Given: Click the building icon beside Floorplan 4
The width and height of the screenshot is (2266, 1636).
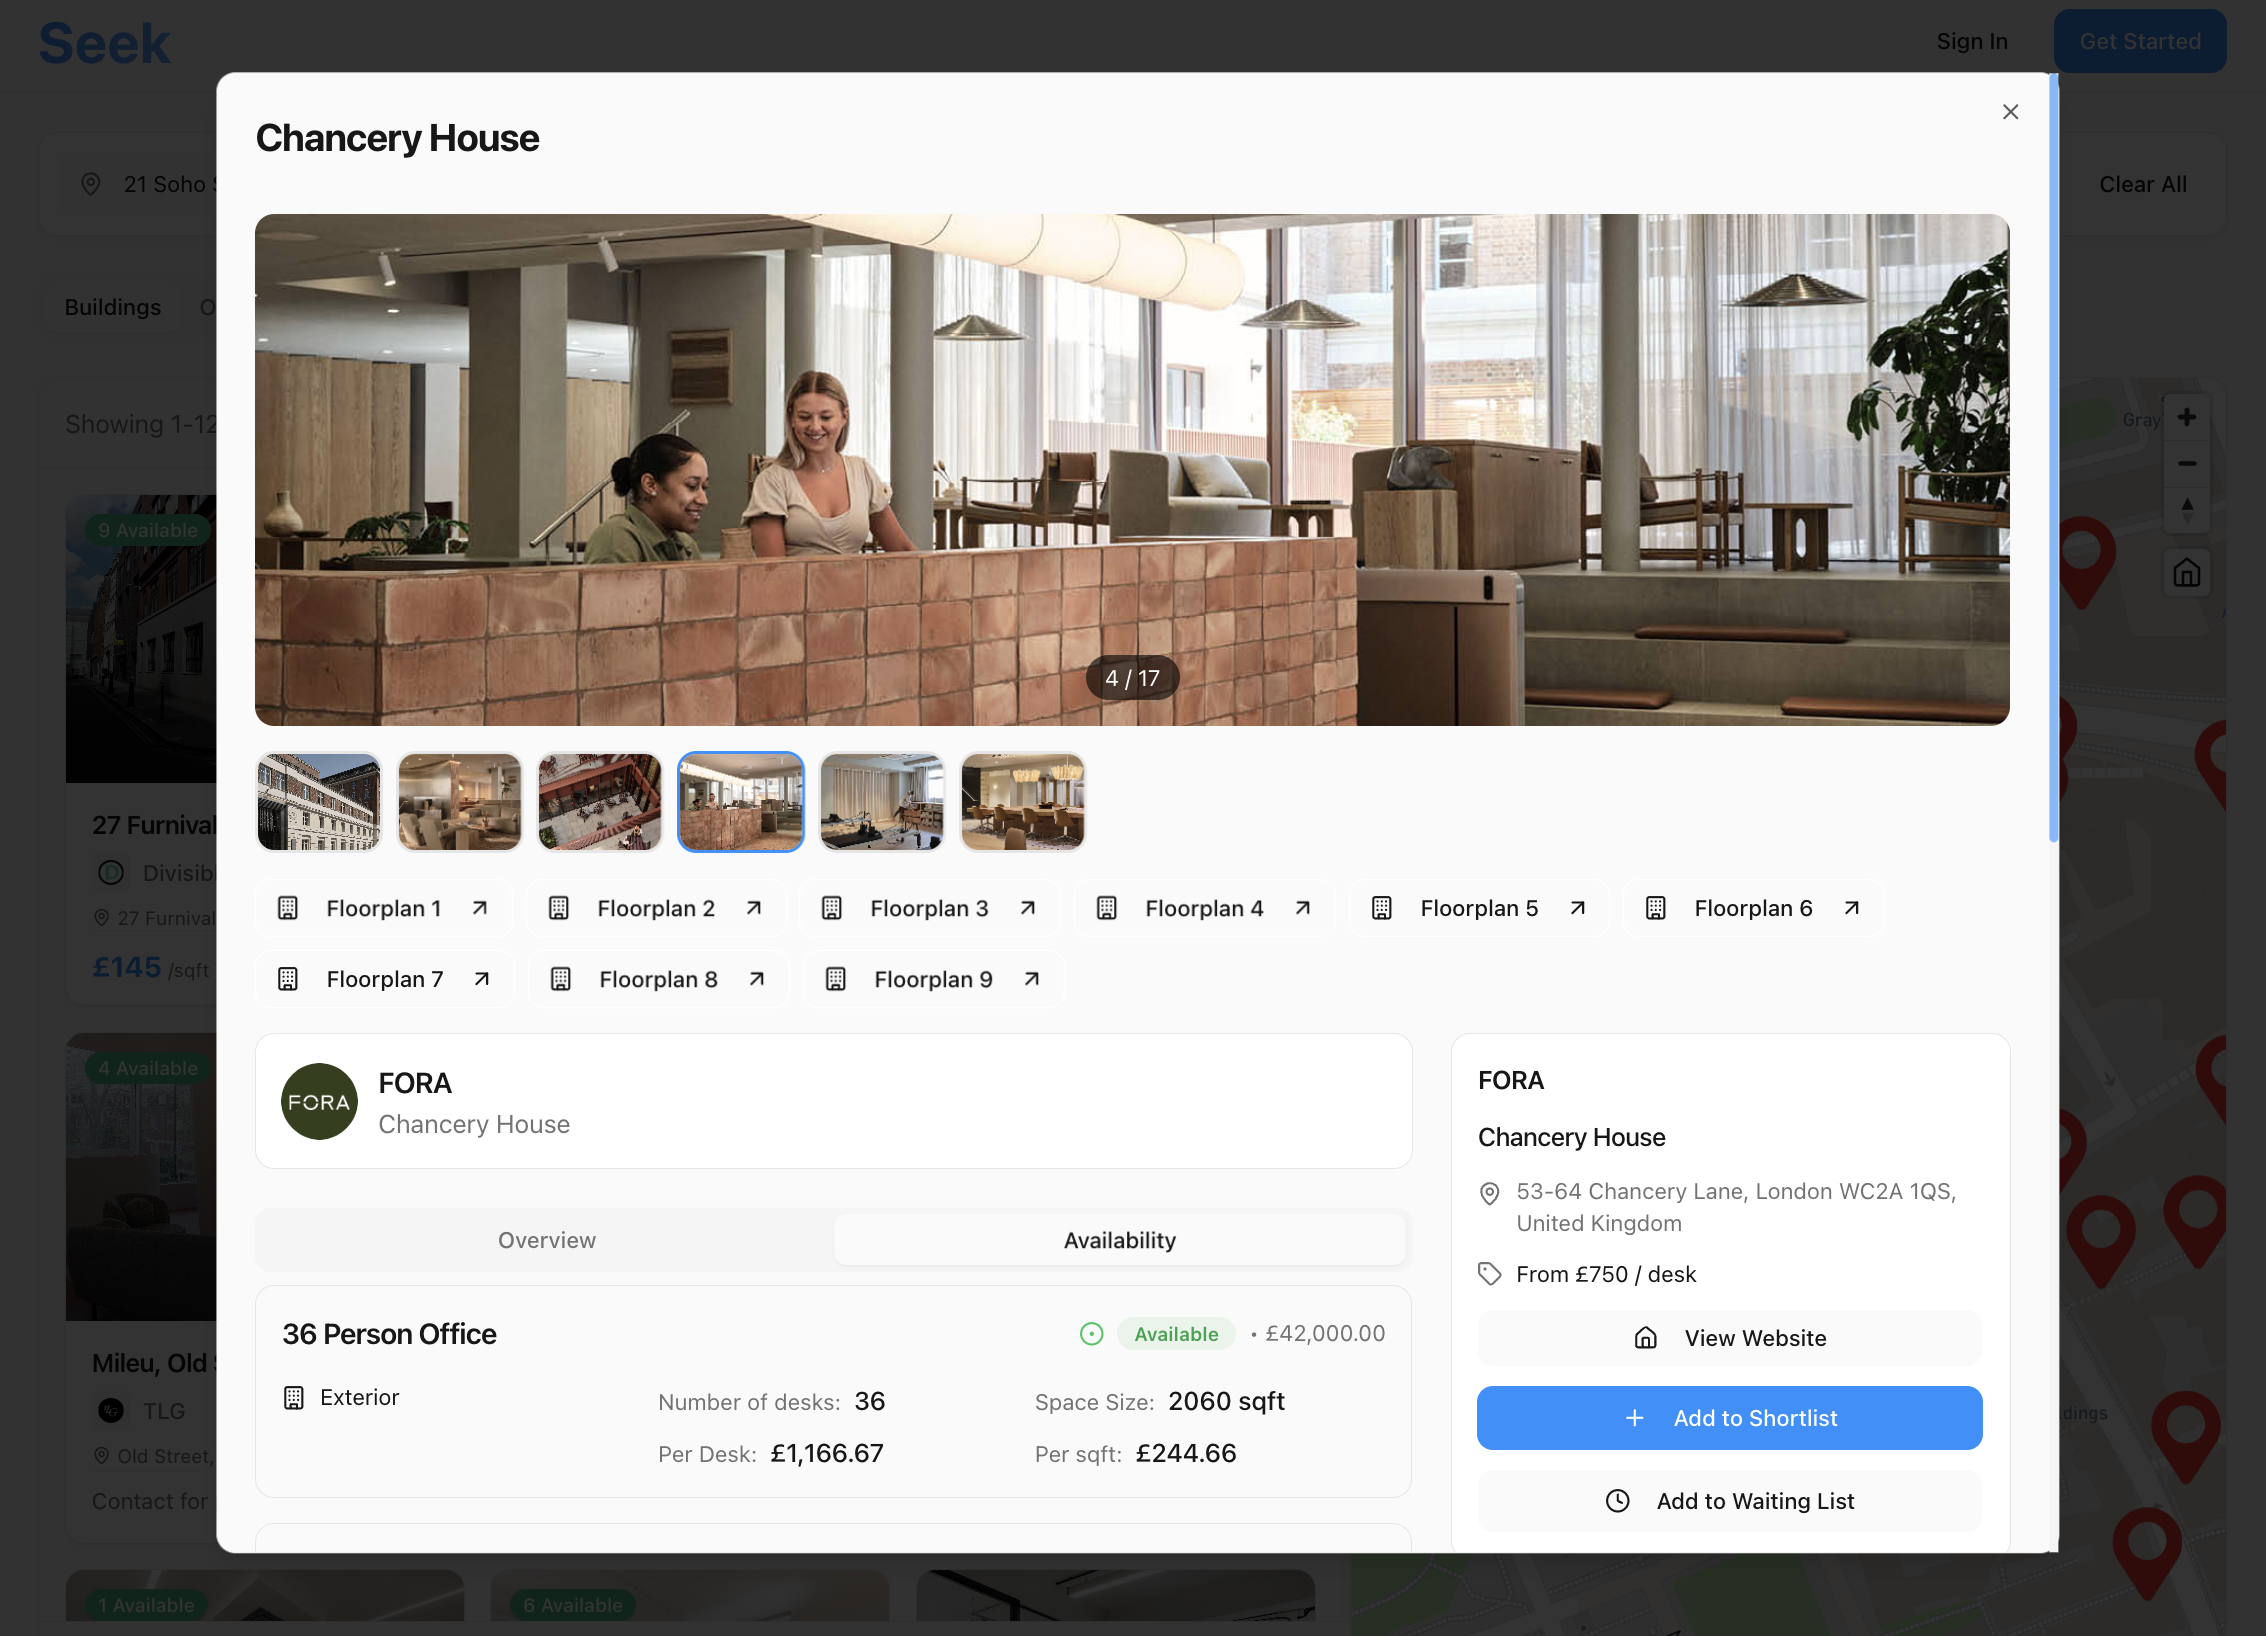Looking at the screenshot, I should tap(1107, 908).
